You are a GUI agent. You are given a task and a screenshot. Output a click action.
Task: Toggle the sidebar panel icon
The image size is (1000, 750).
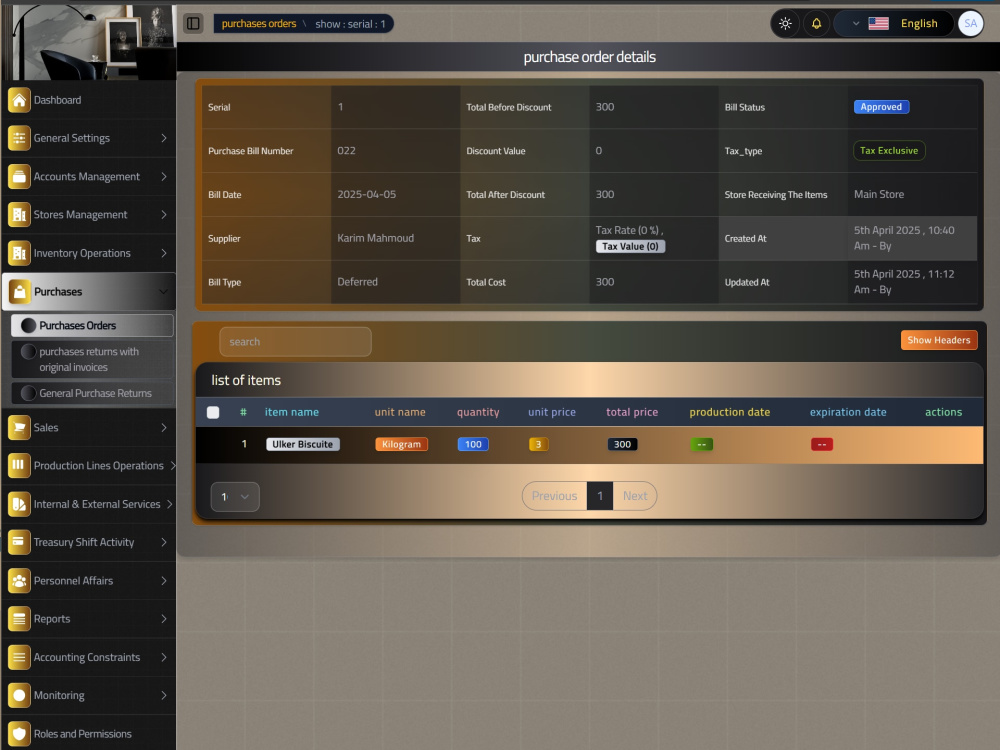(x=193, y=24)
